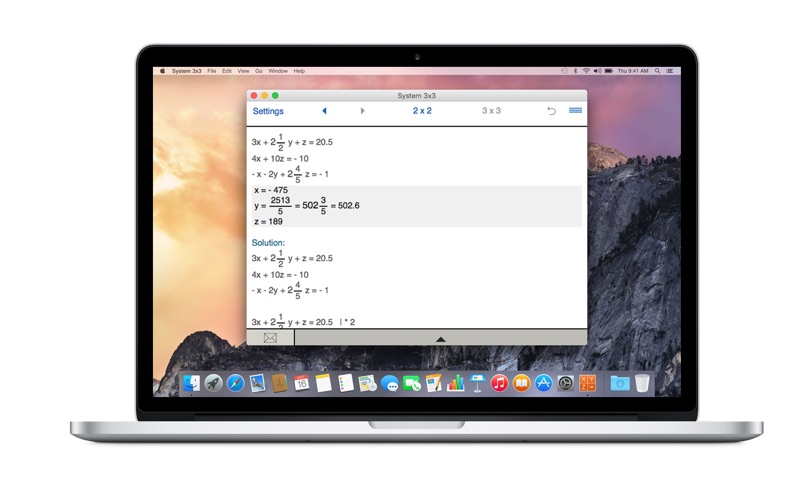Open Notes in the dock
Viewport: 800px width, 500px height.
323,383
